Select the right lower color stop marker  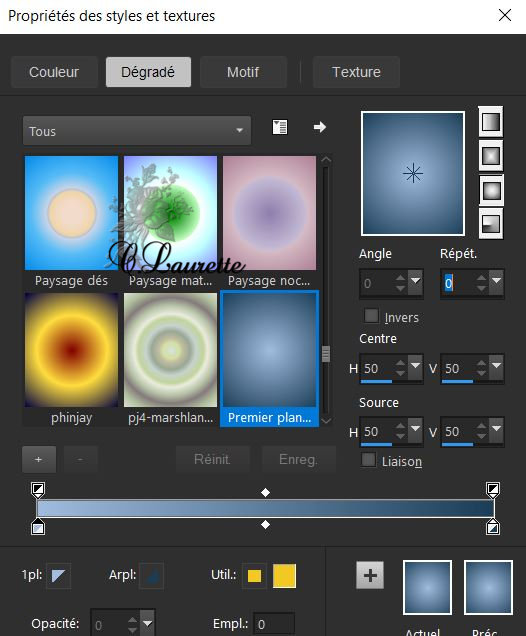click(493, 526)
